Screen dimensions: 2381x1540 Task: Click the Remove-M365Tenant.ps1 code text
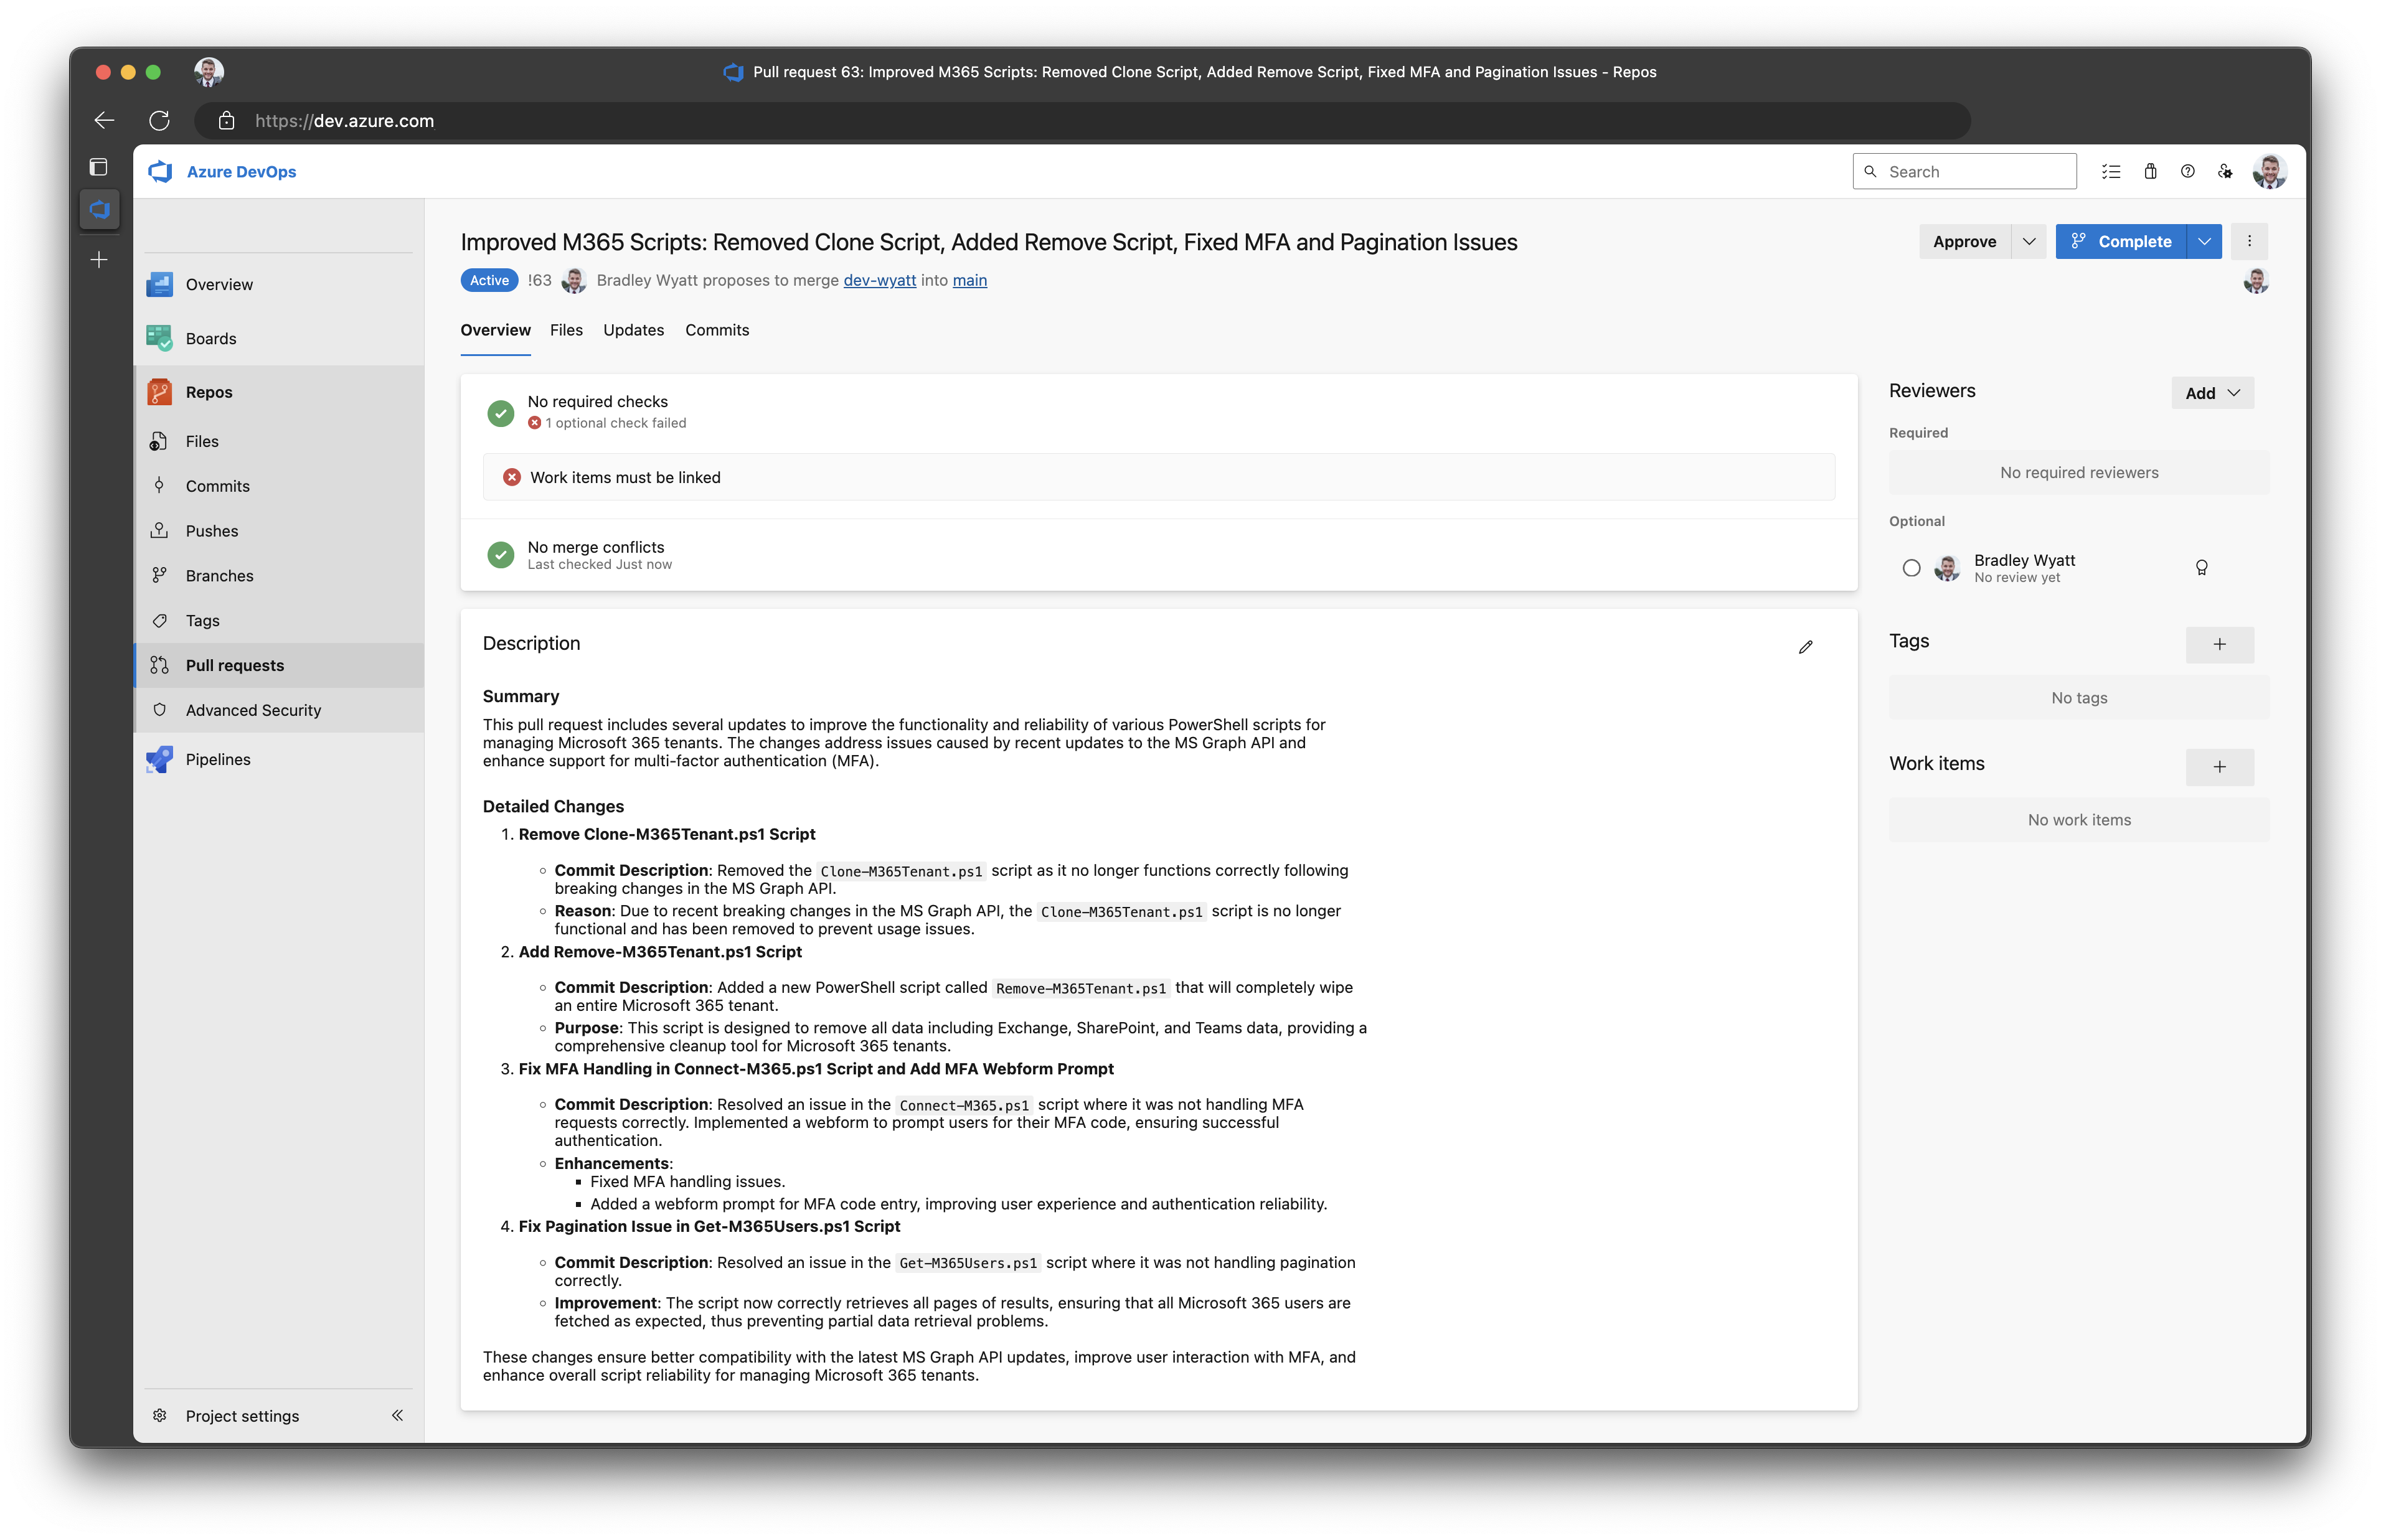click(x=1081, y=988)
